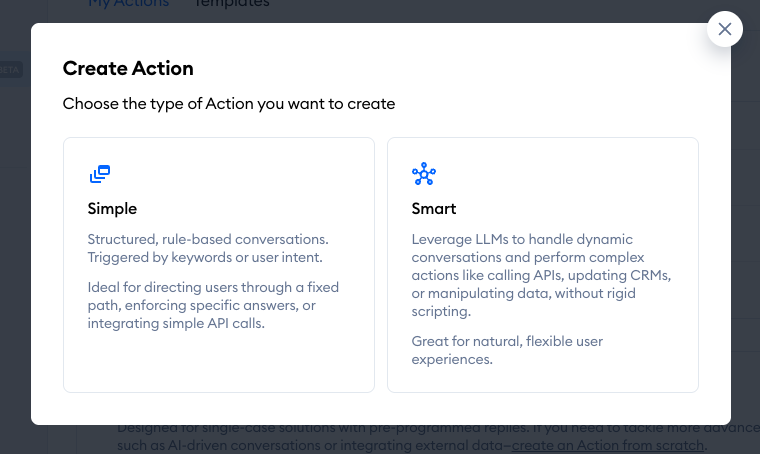Click the Smart network-nodes icon
Viewport: 760px width, 454px height.
(424, 174)
